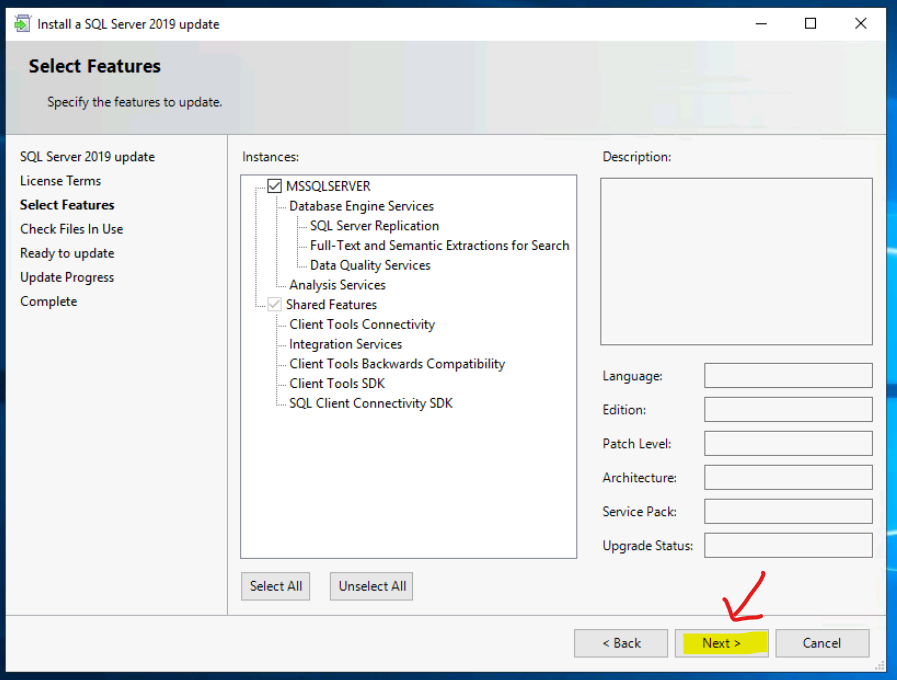Screen dimensions: 897x680
Task: Click the Complete step
Action: tap(49, 301)
